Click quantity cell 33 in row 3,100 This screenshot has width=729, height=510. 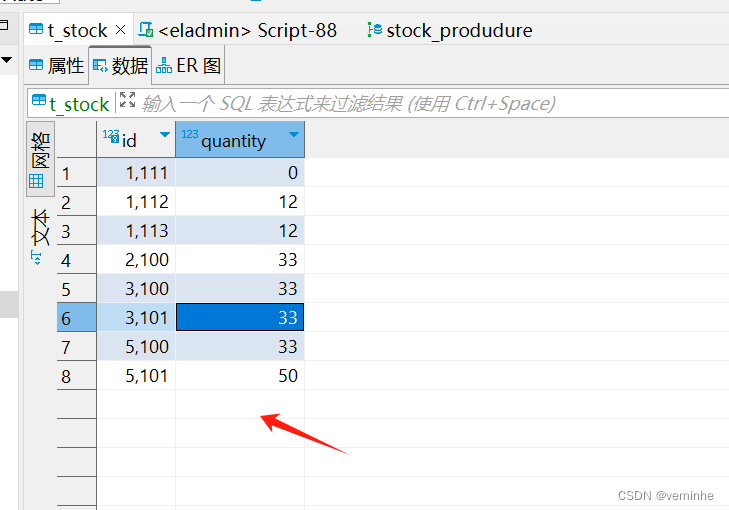(x=240, y=289)
